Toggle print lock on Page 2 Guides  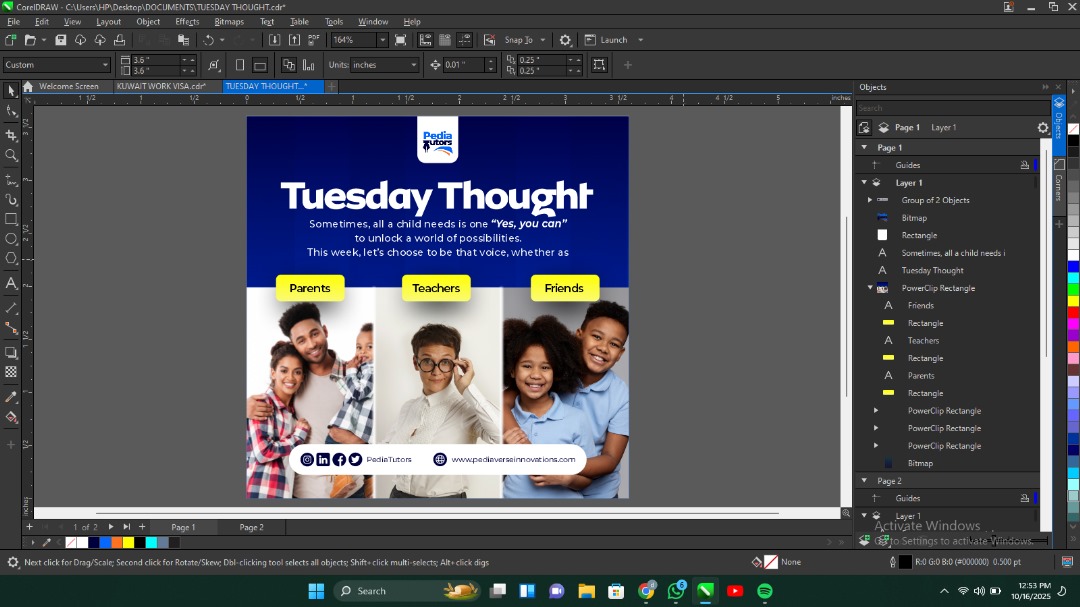coord(1024,498)
